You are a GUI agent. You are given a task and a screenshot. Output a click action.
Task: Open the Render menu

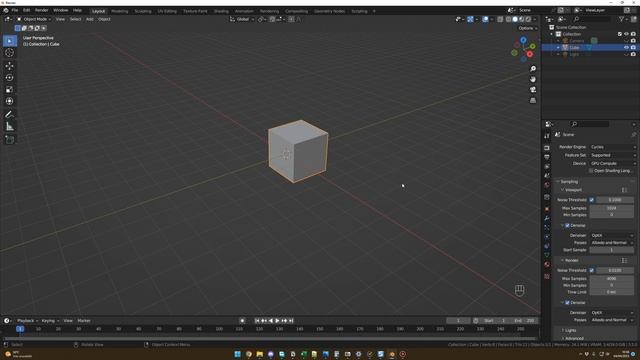coord(41,10)
